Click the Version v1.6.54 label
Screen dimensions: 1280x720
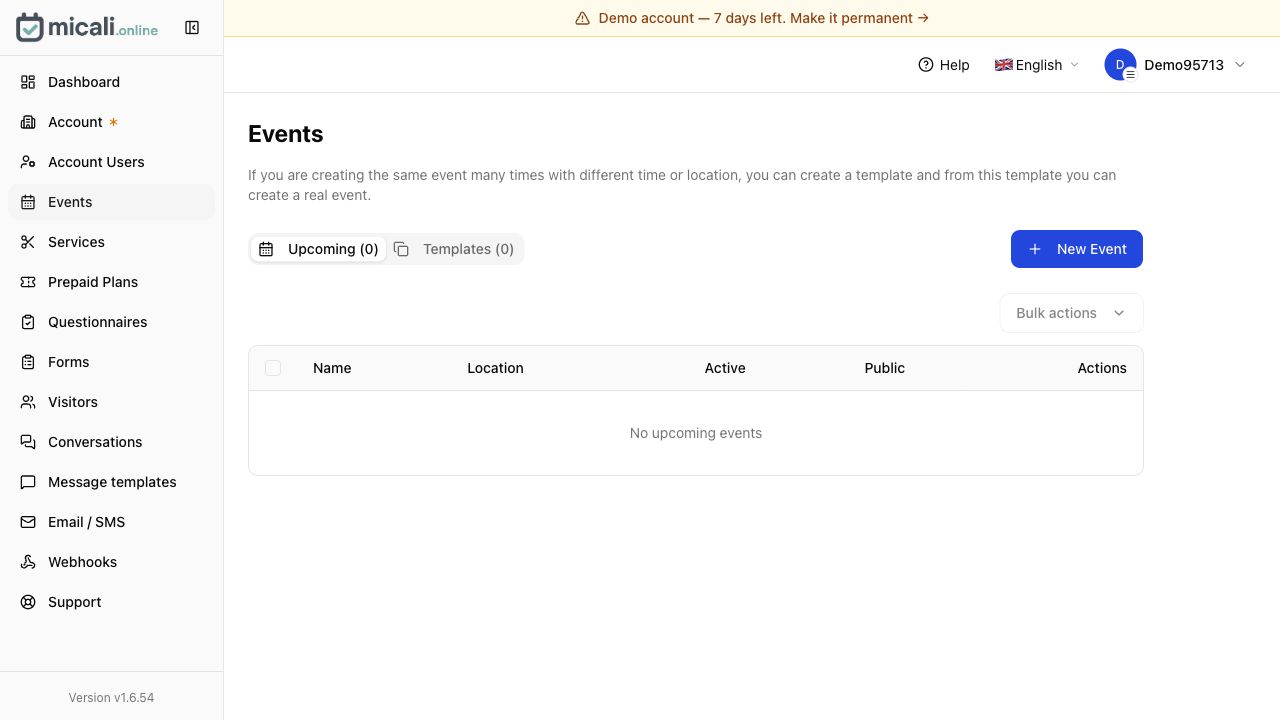click(x=111, y=698)
